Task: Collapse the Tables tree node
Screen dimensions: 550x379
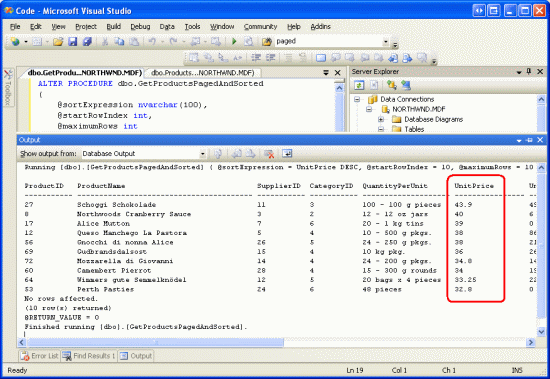Action: (x=381, y=129)
